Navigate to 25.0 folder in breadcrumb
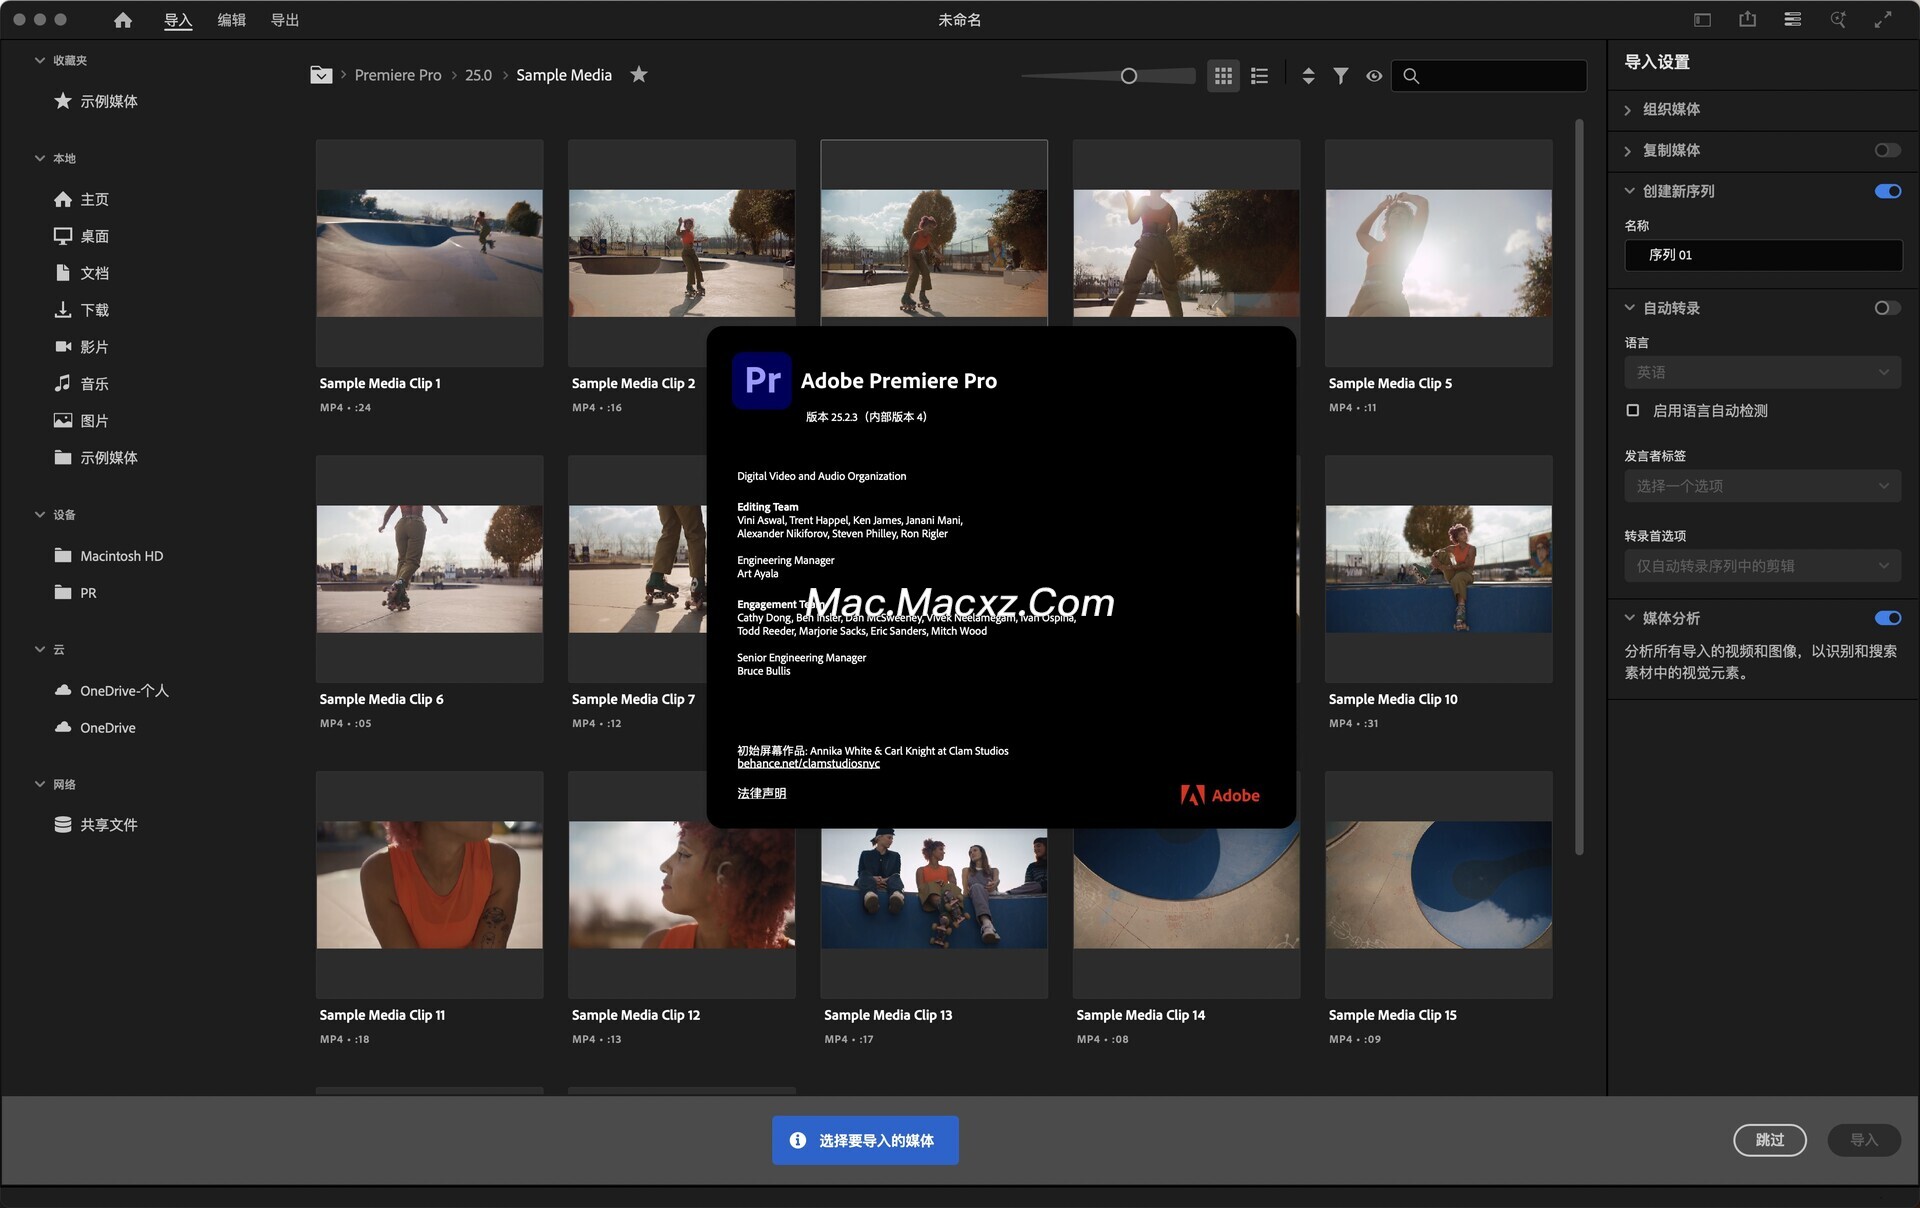Image resolution: width=1920 pixels, height=1208 pixels. 478,75
